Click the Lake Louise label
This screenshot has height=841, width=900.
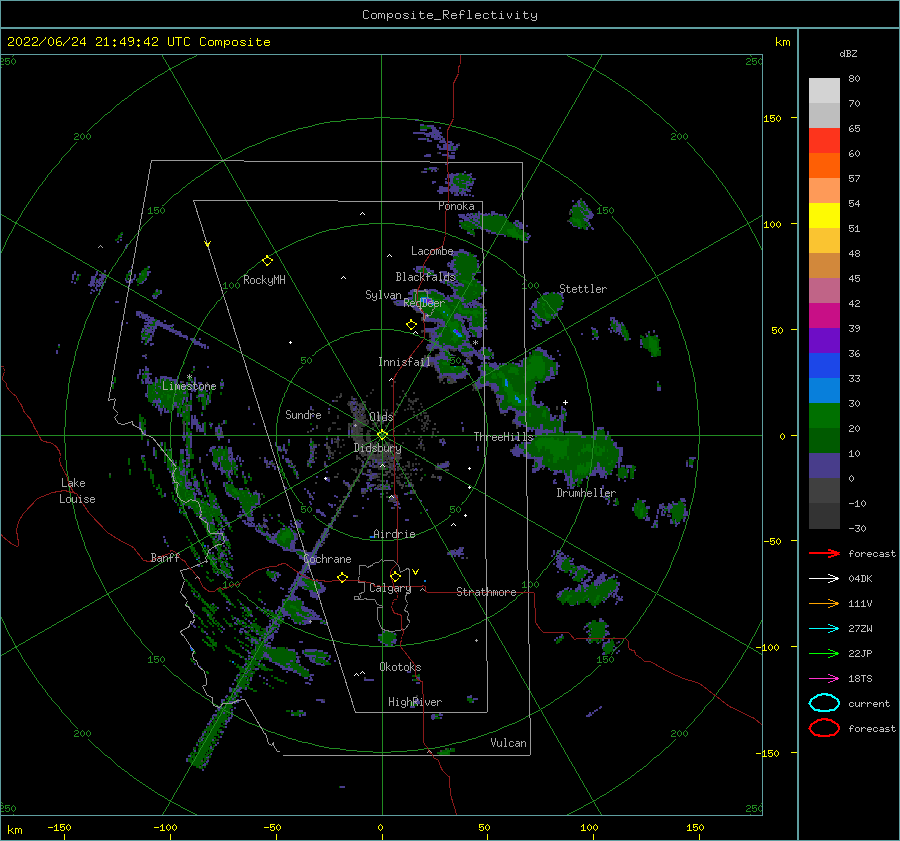click(77, 491)
